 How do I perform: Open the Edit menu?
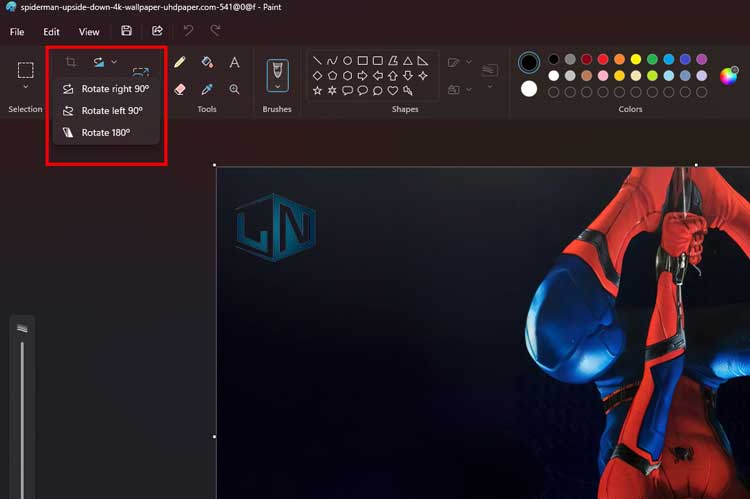pyautogui.click(x=51, y=32)
